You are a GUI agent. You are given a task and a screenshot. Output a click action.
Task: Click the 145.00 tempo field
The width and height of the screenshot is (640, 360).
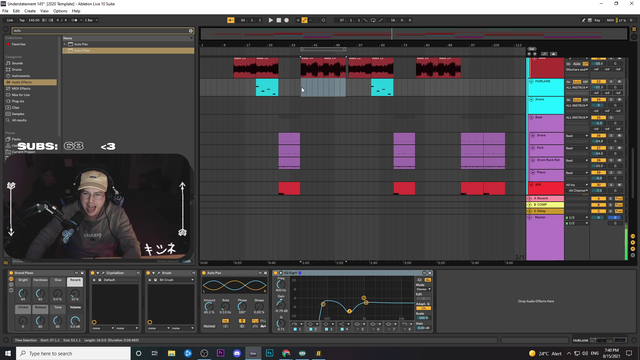(34, 20)
